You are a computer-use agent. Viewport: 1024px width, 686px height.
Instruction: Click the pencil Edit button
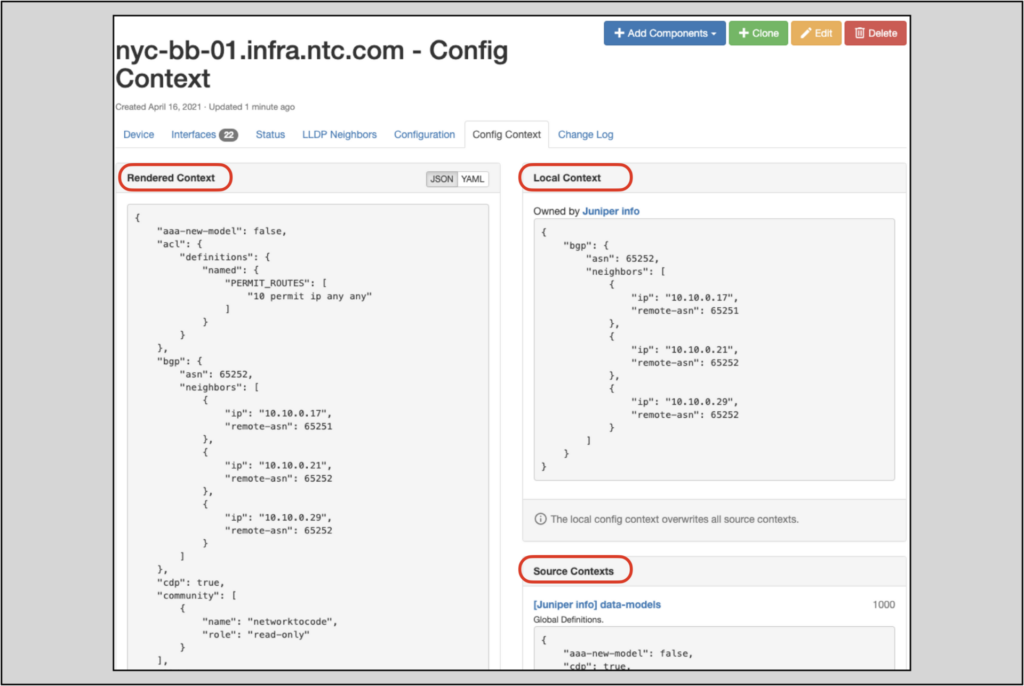click(x=816, y=33)
